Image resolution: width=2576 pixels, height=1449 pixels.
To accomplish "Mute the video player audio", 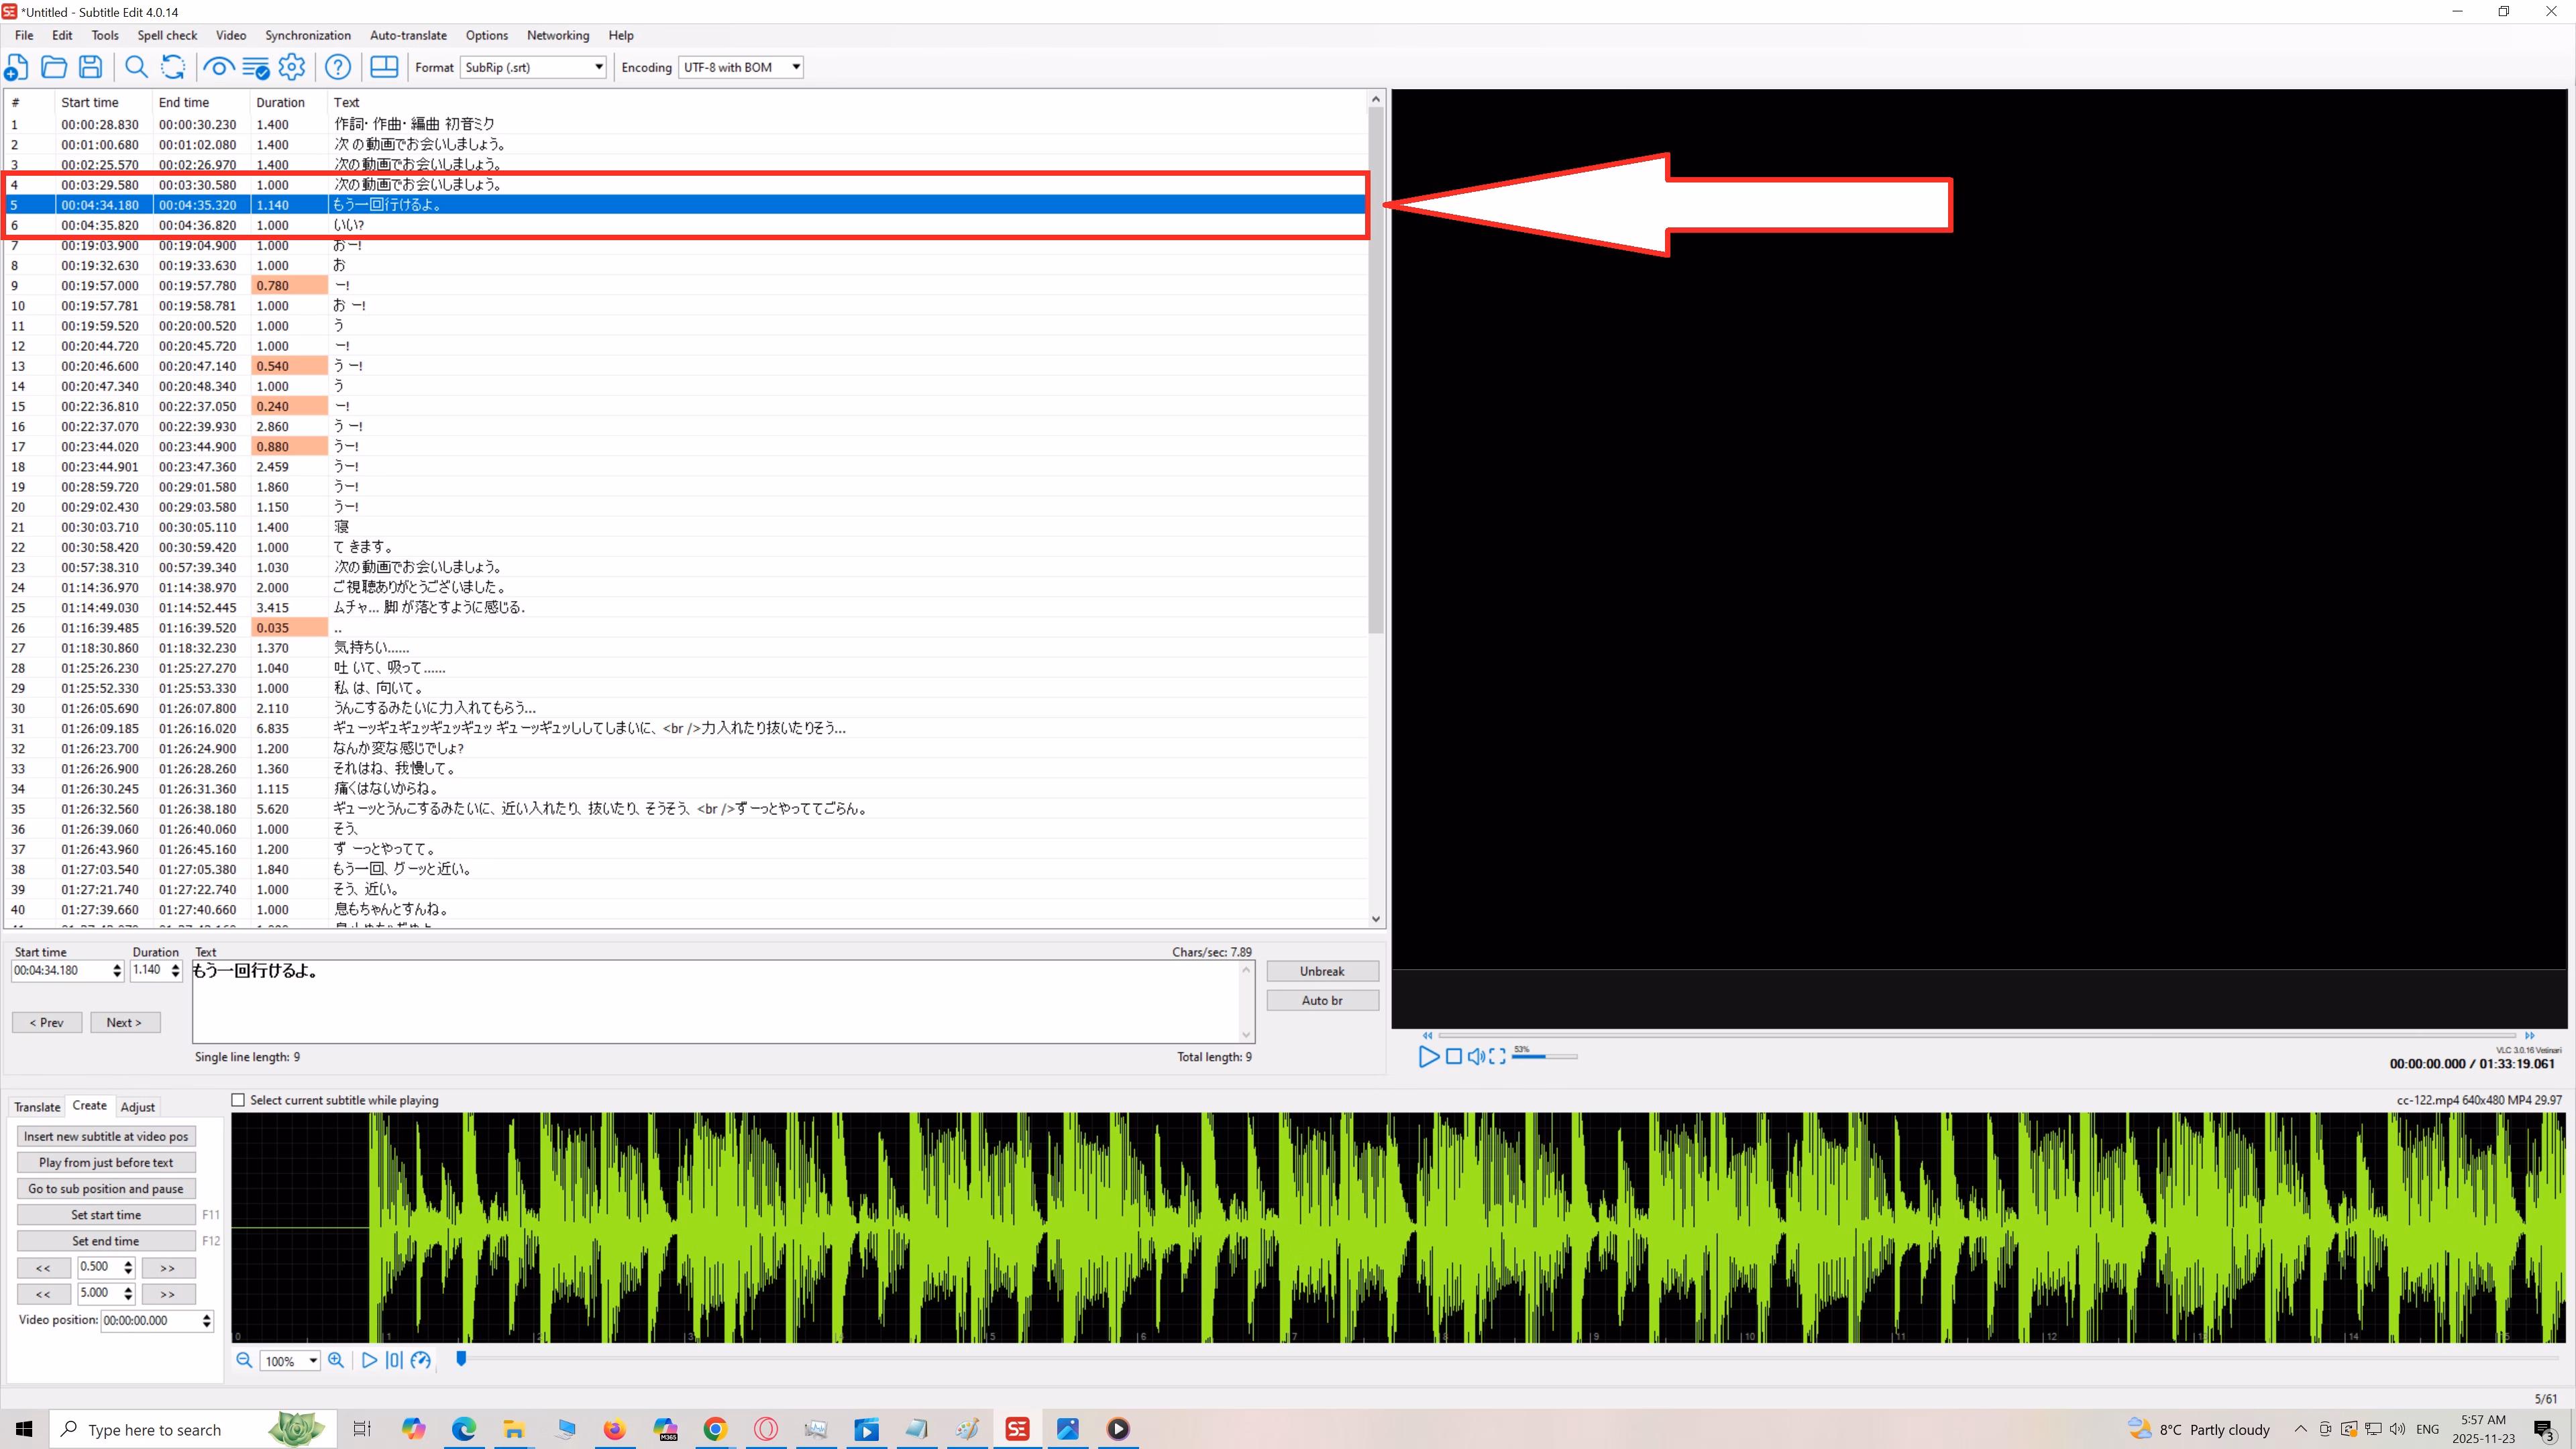I will (1476, 1056).
